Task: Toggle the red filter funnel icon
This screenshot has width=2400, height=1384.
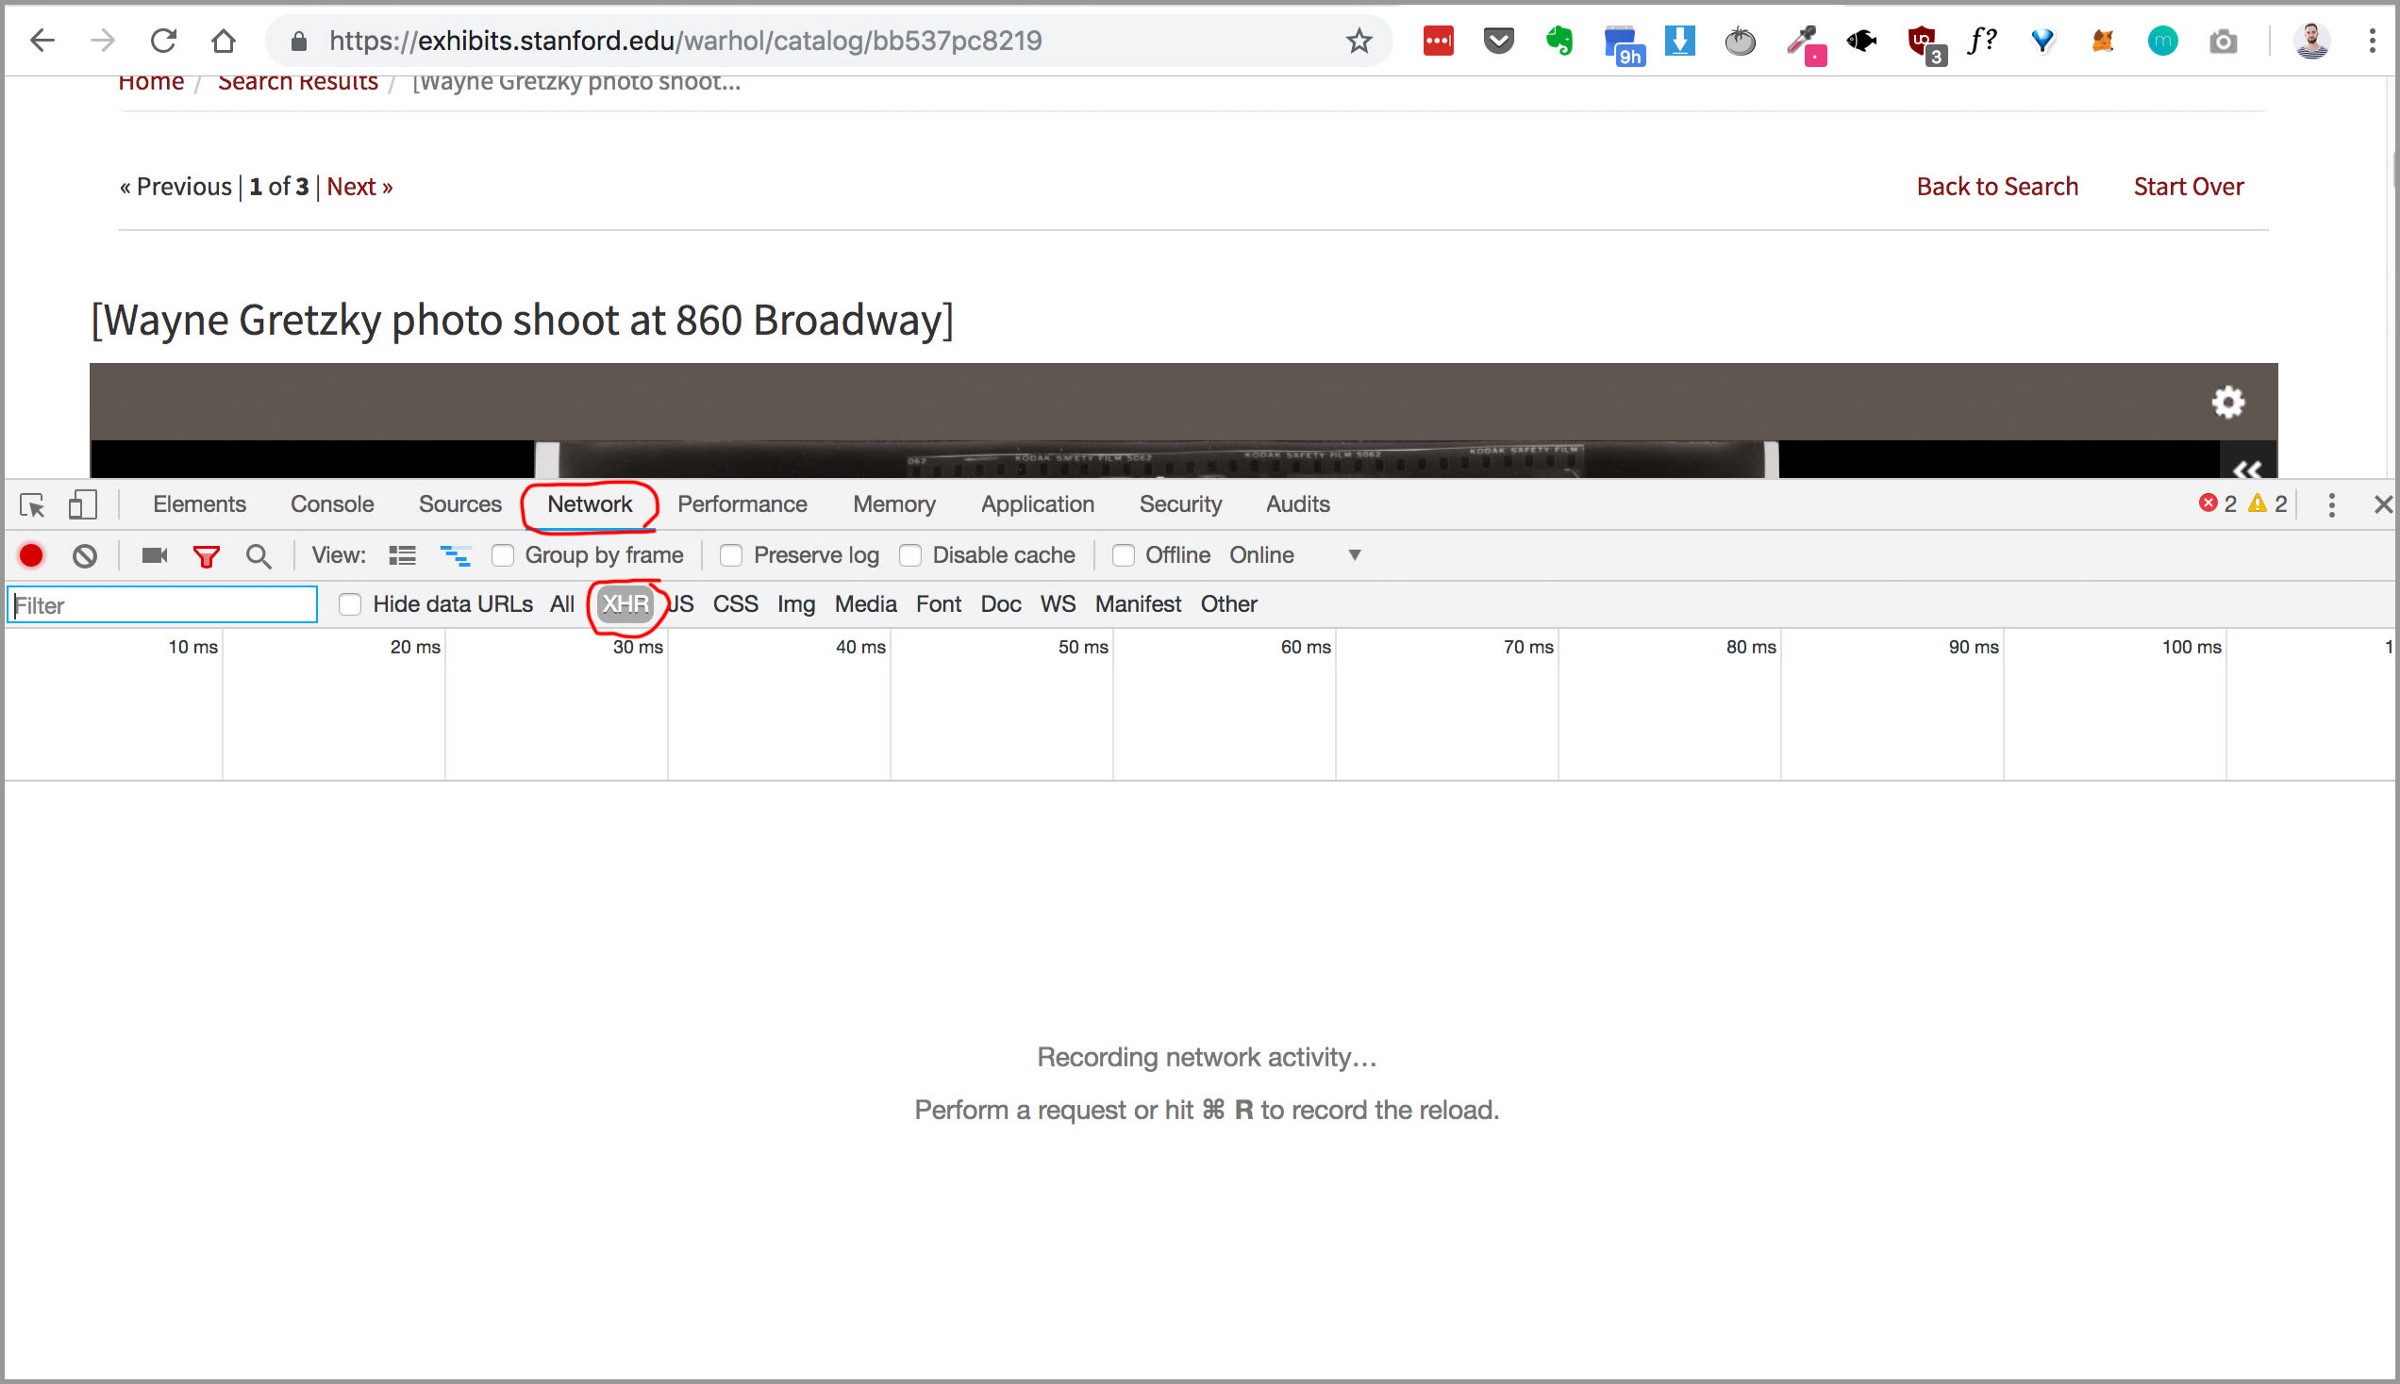Action: click(x=206, y=556)
